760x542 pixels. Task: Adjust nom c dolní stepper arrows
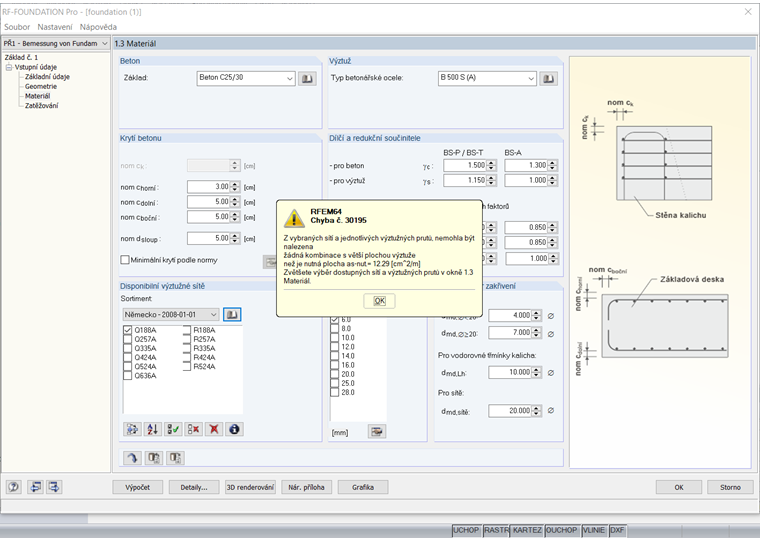[235, 202]
